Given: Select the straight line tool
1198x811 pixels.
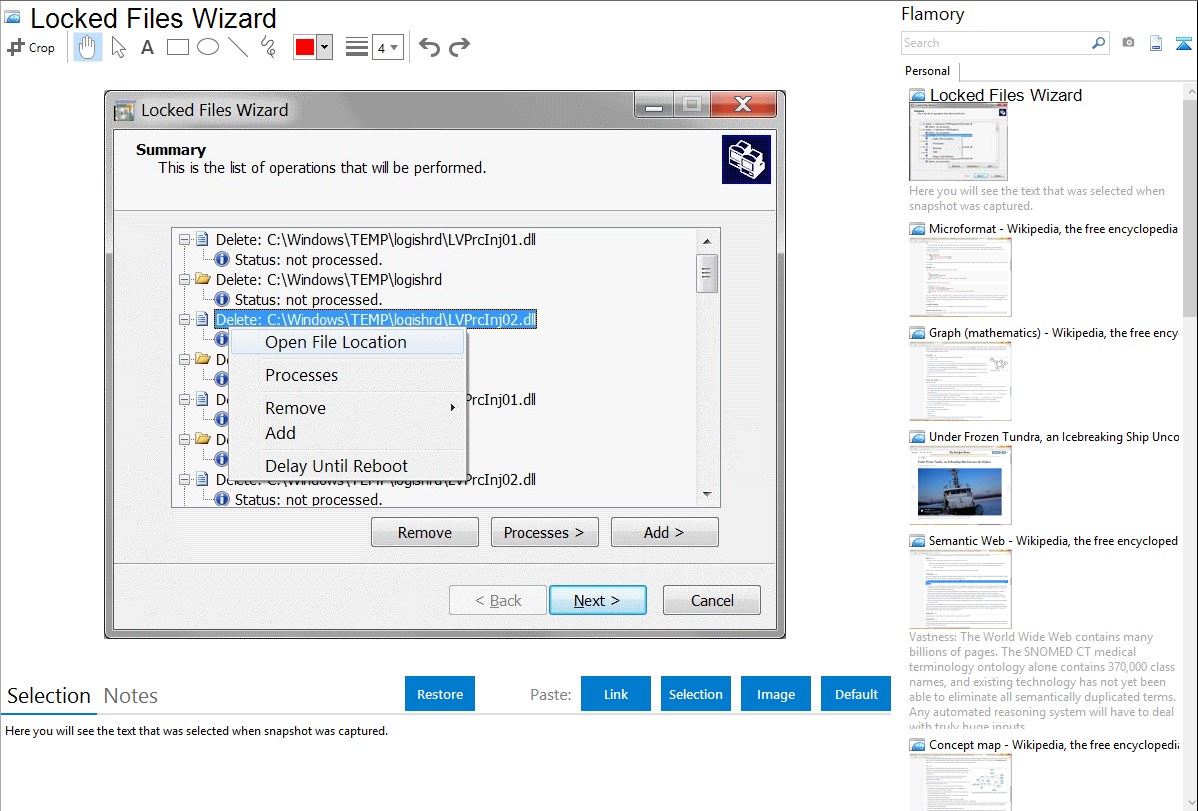Looking at the screenshot, I should tap(238, 47).
